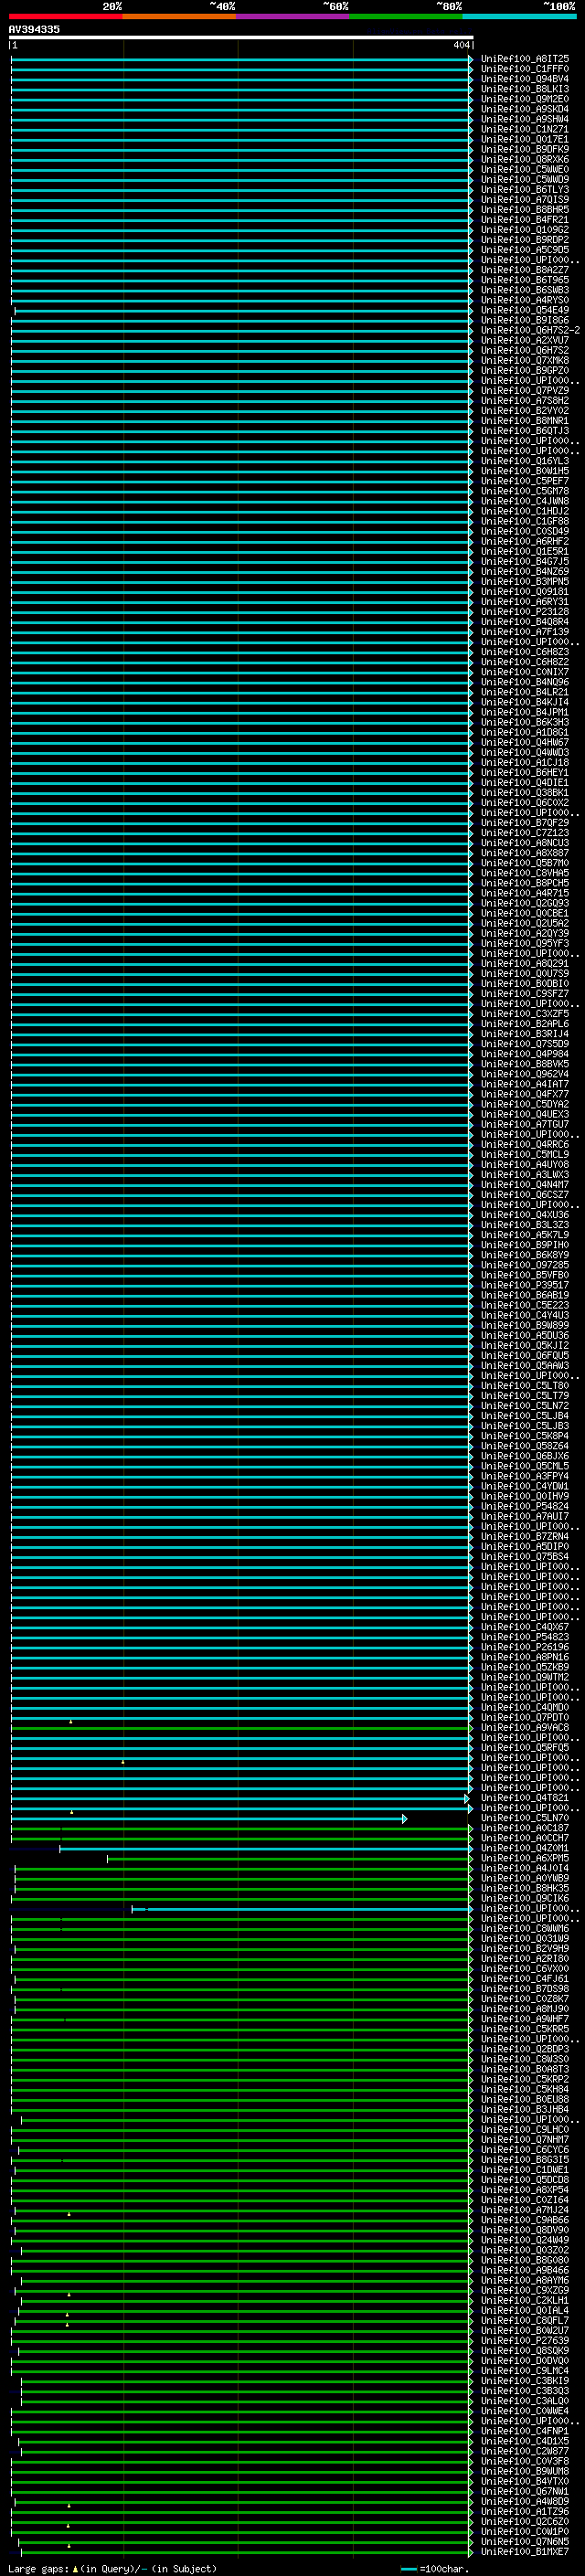
Task: Select the UniRef100_C1N271 label
Action: 525,129
